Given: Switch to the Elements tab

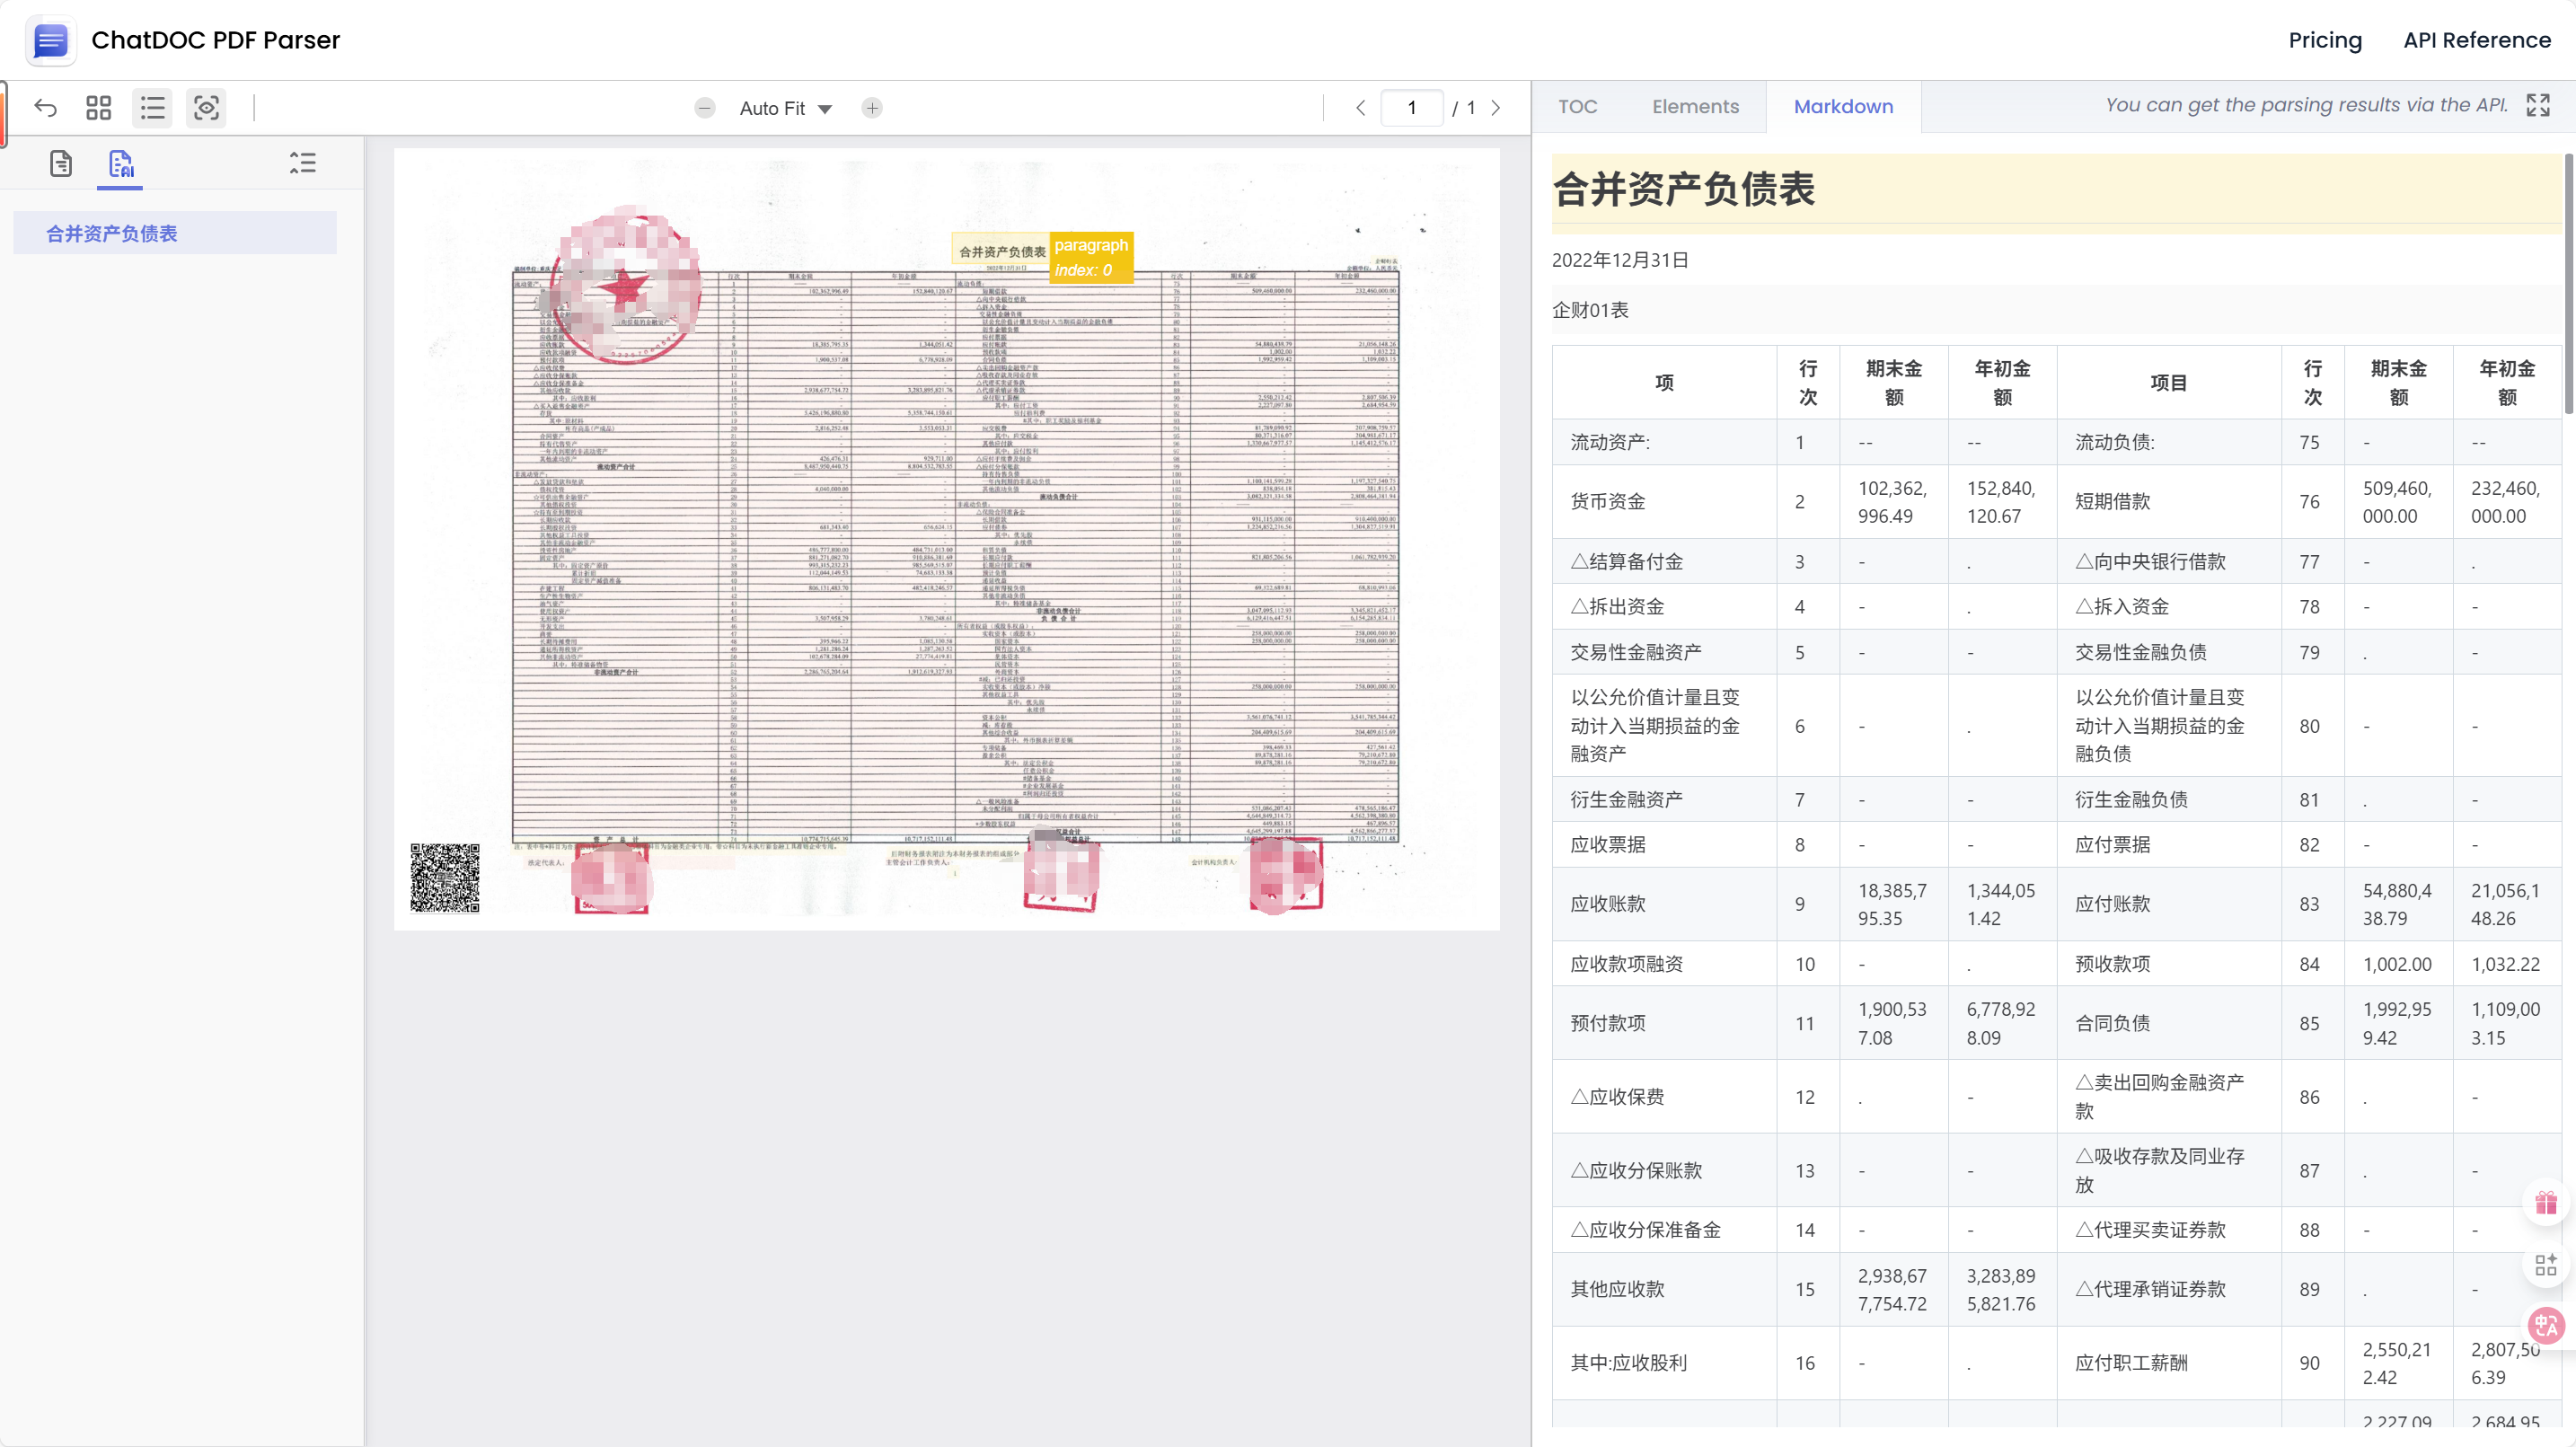Looking at the screenshot, I should point(1695,106).
